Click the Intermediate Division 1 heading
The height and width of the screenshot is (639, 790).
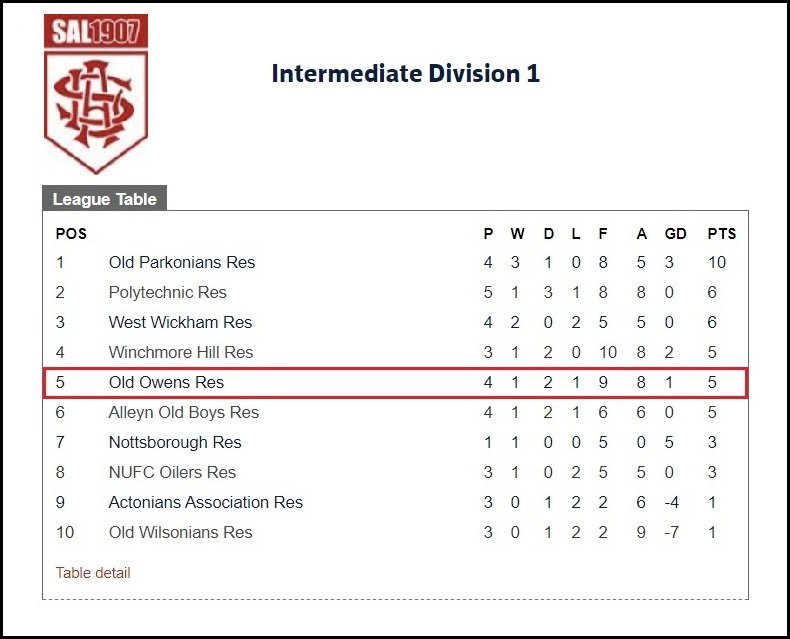point(406,74)
